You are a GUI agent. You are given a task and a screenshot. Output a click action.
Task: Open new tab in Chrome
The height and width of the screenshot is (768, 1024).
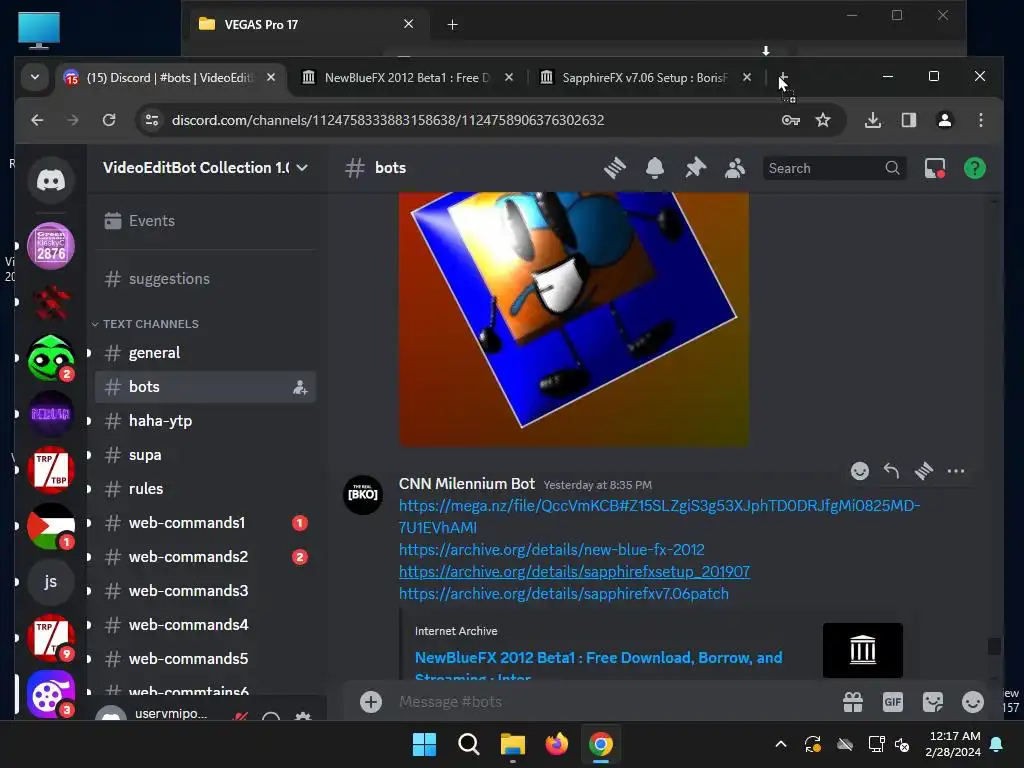(782, 78)
